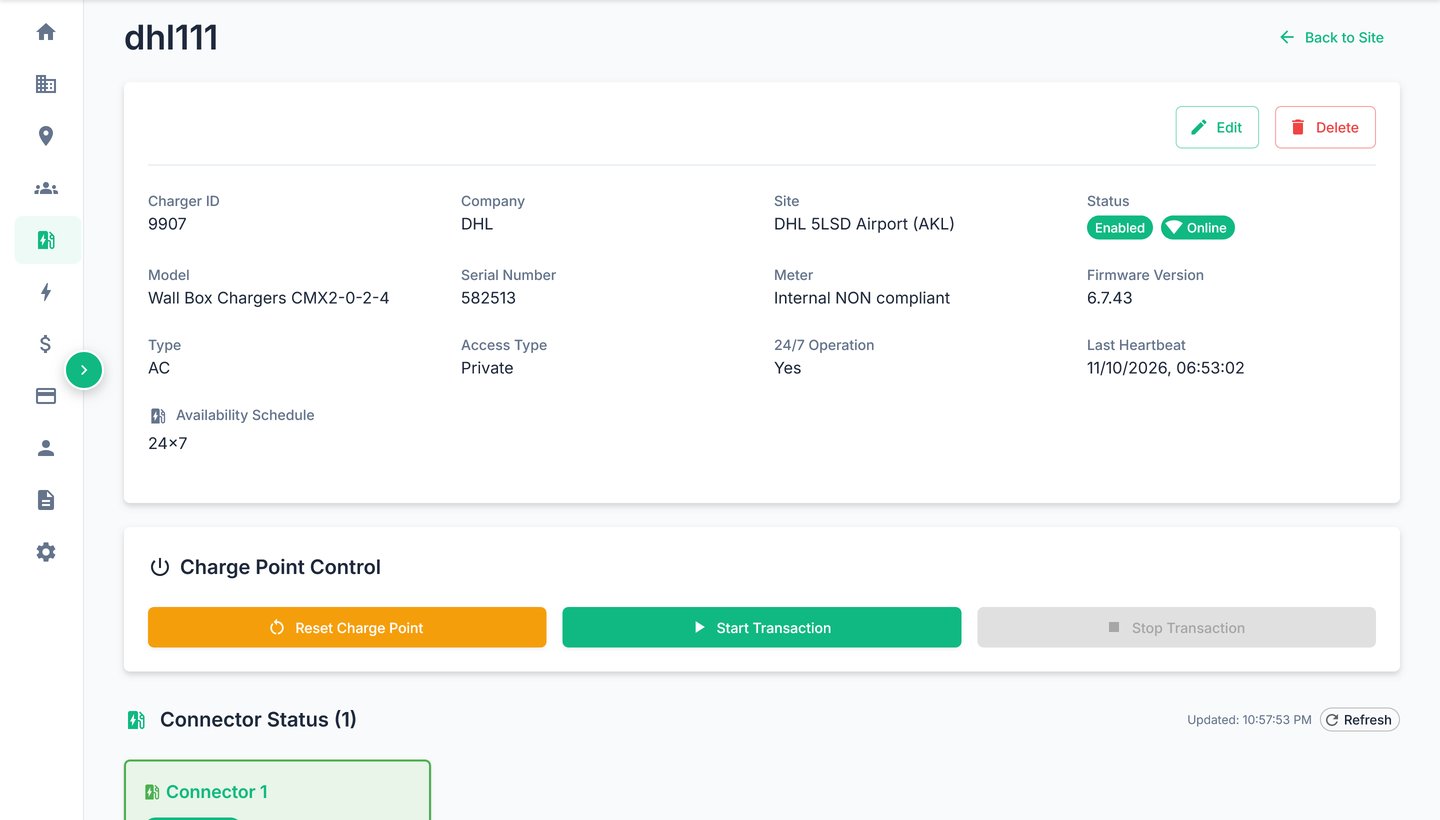Click the charger icon inside Connector 1 card
Image resolution: width=1440 pixels, height=820 pixels.
(x=152, y=792)
